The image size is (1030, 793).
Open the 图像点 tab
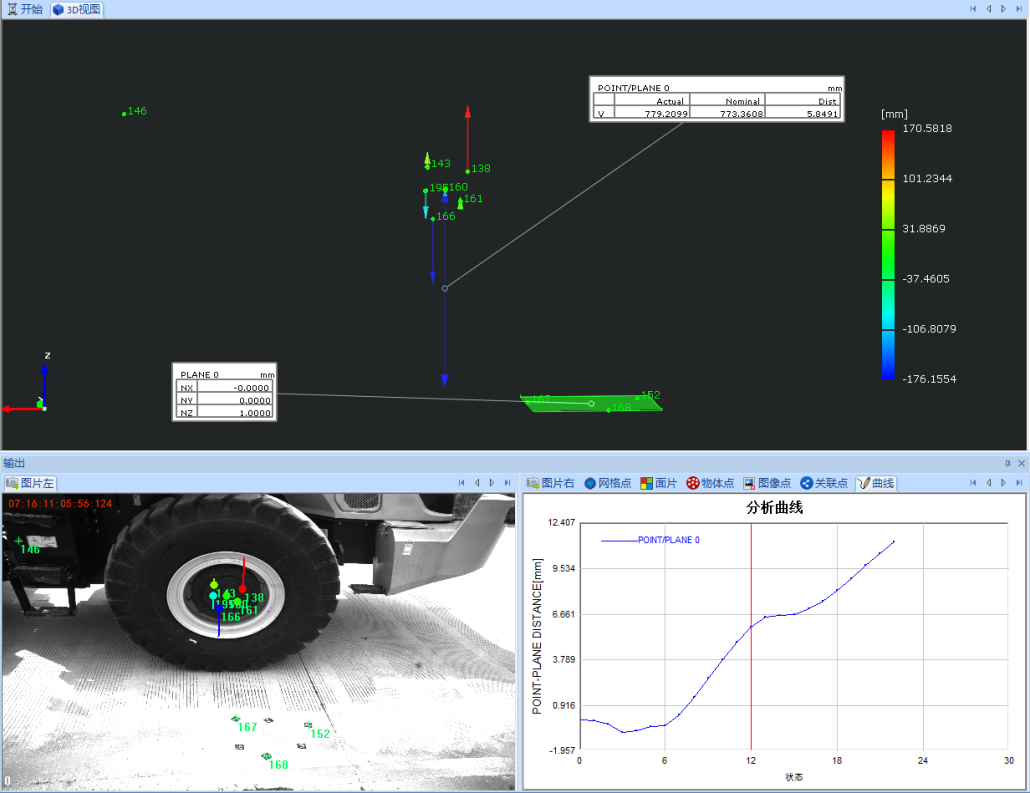pyautogui.click(x=767, y=483)
